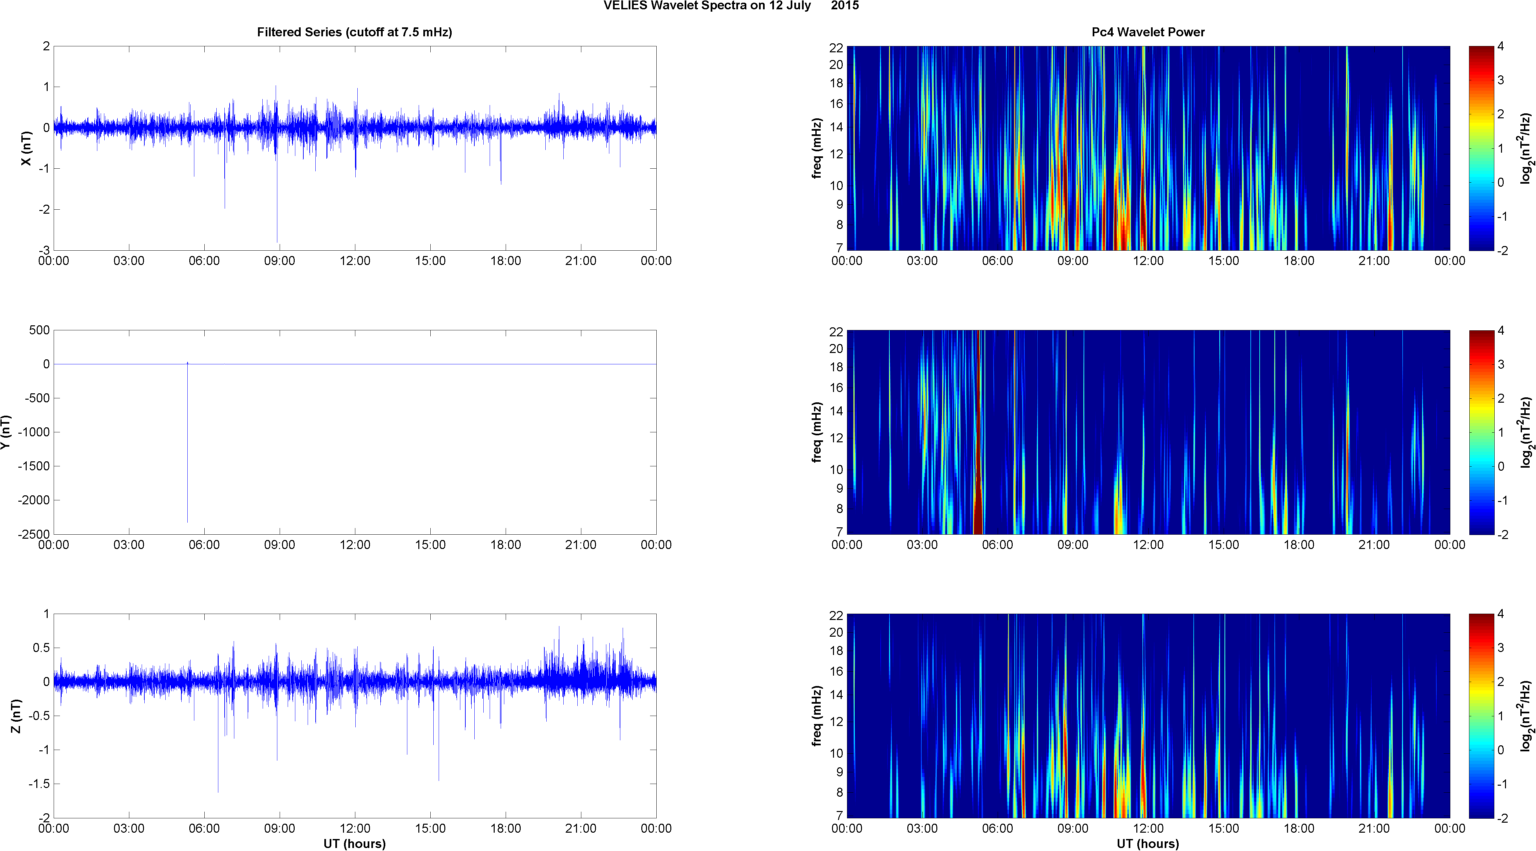Click the freq (mHz) label of bottom spectrogram
The image size is (1536, 851).
817,716
